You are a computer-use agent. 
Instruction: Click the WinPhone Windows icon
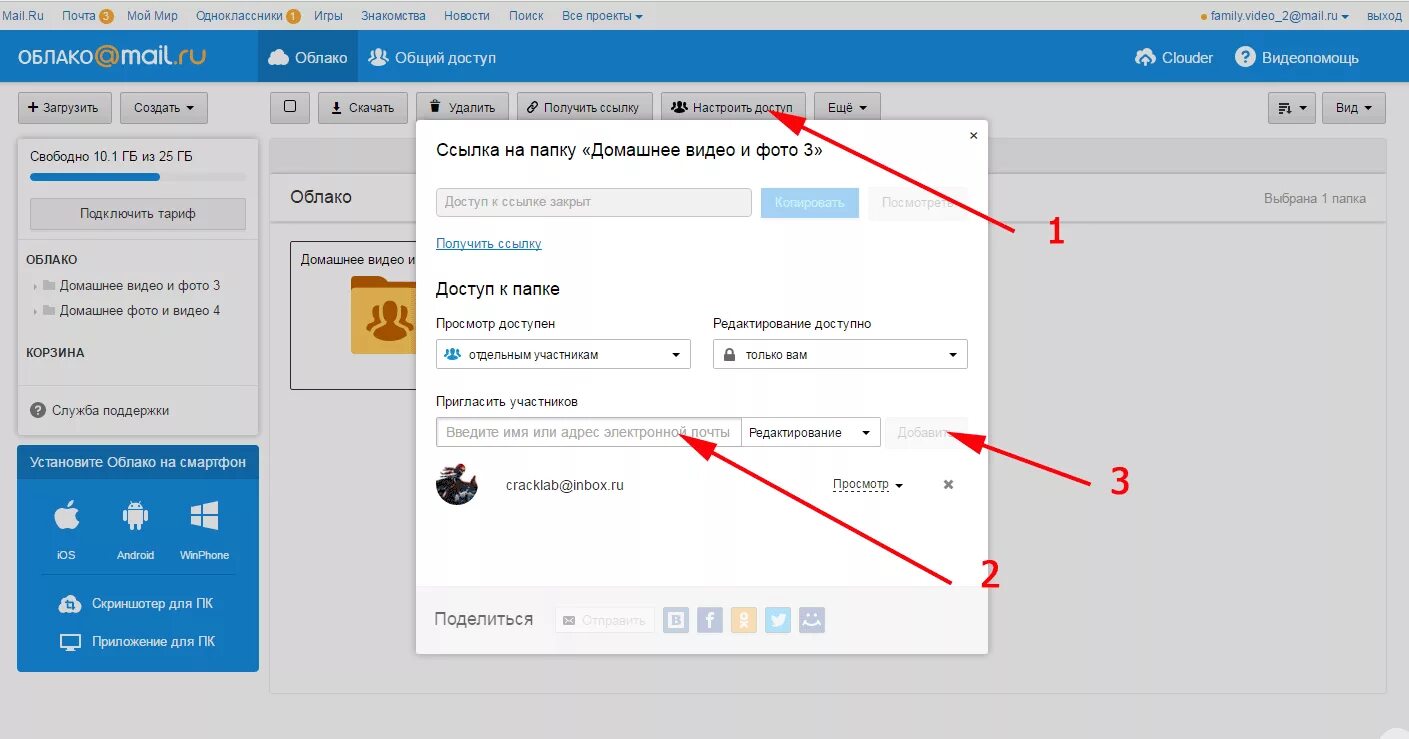(204, 517)
